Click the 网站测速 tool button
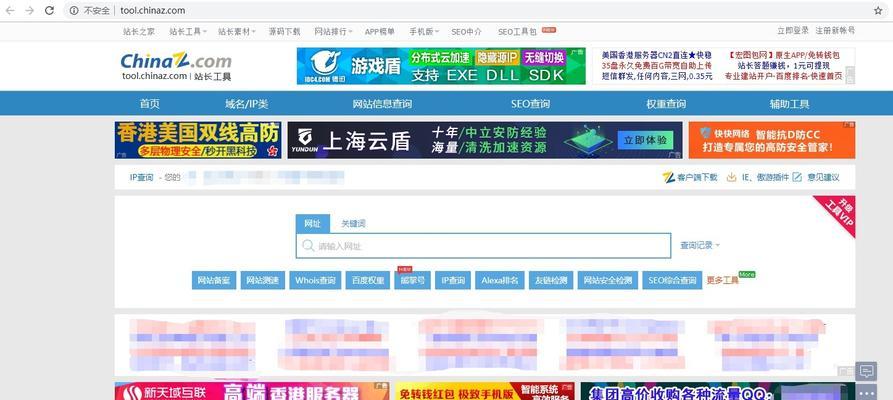893x400 pixels. [263, 280]
